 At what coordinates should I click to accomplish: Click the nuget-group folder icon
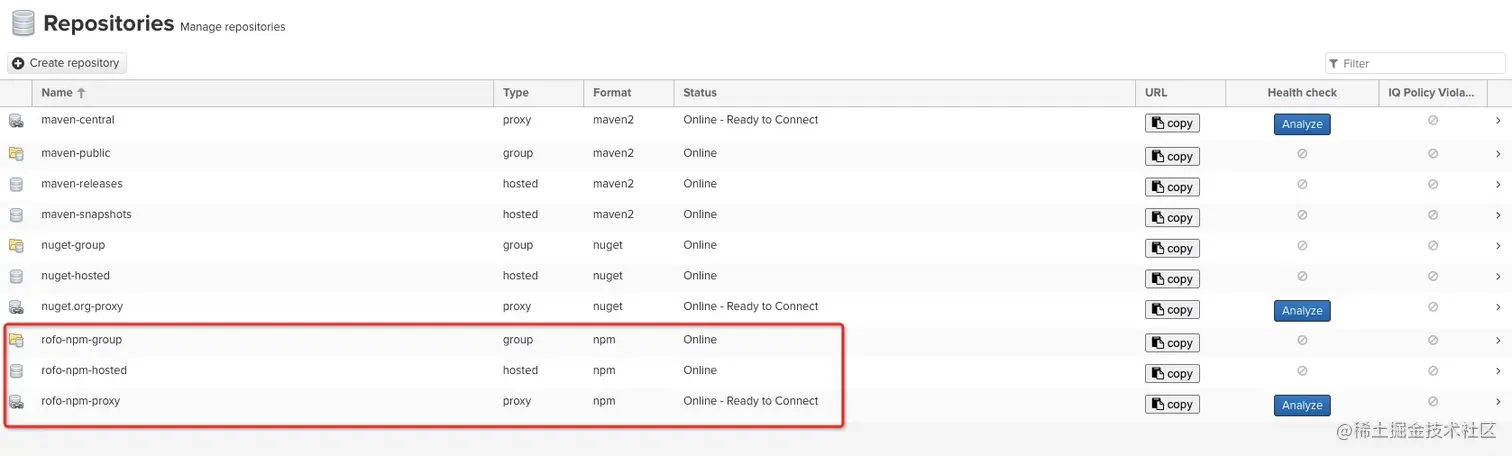click(16, 246)
